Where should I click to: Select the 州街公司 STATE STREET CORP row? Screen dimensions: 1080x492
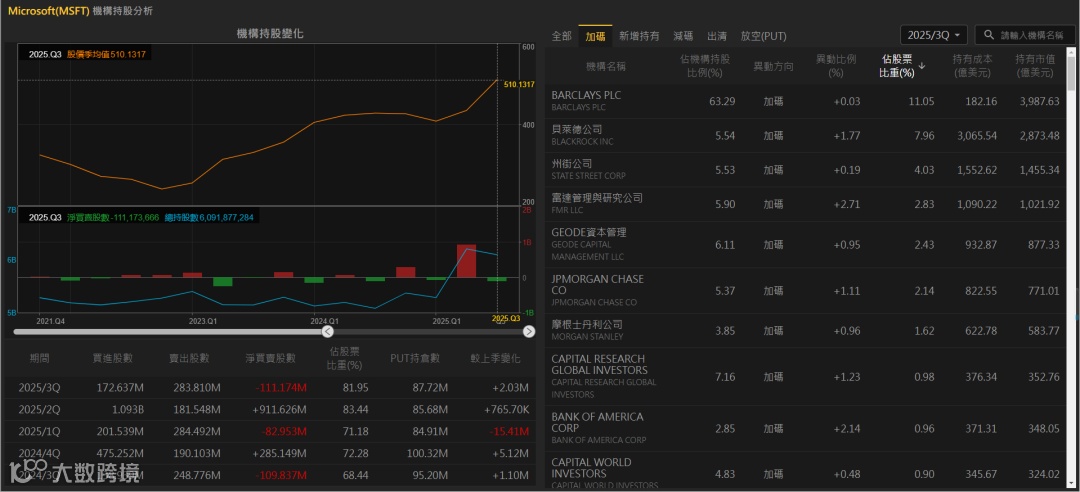point(806,170)
